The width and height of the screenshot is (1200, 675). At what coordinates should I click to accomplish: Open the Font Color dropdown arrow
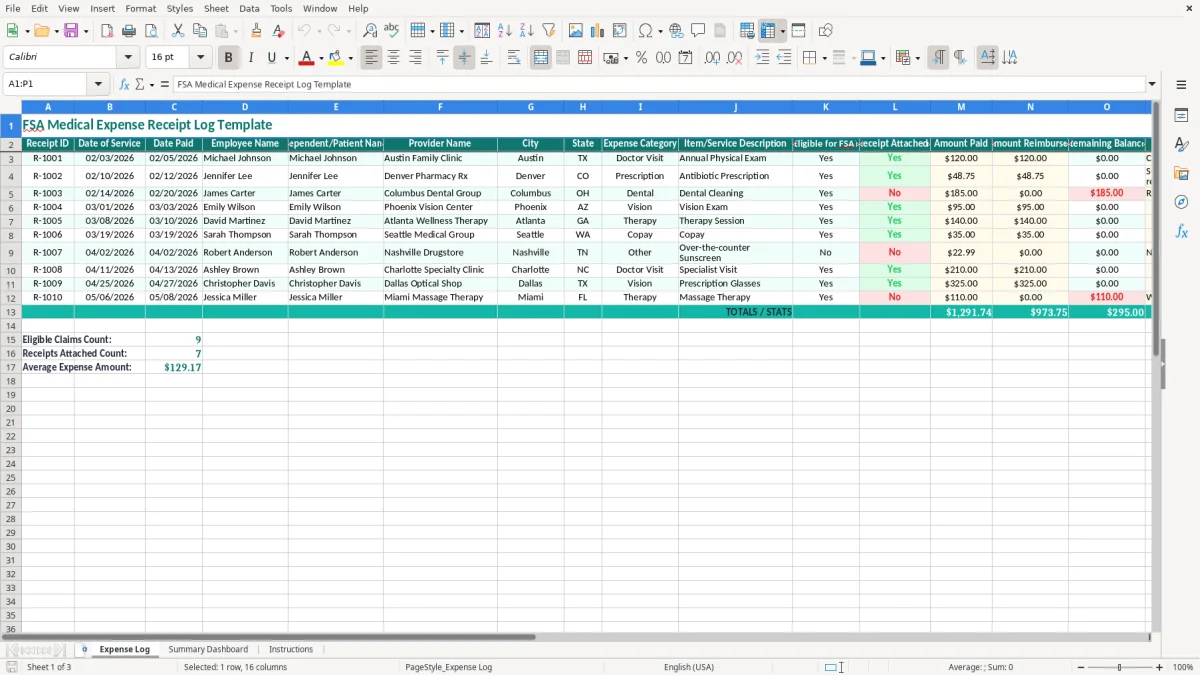[x=321, y=58]
